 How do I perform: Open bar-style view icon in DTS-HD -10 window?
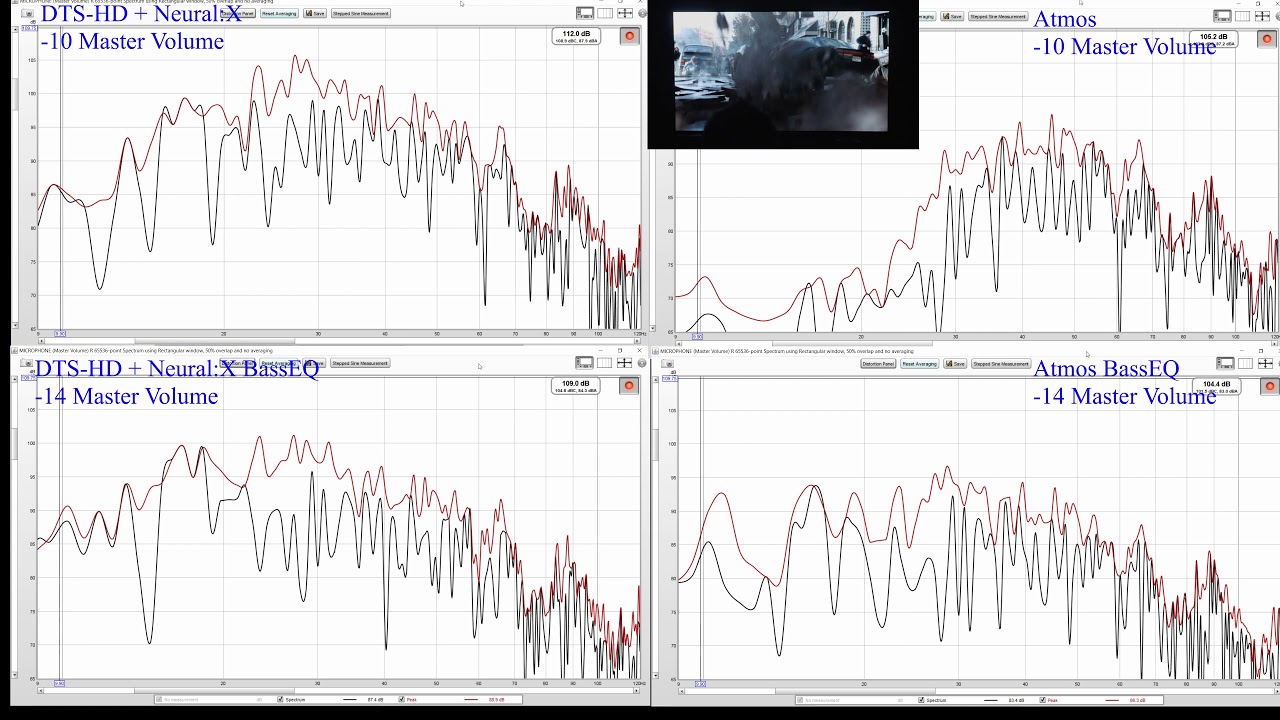tap(605, 13)
